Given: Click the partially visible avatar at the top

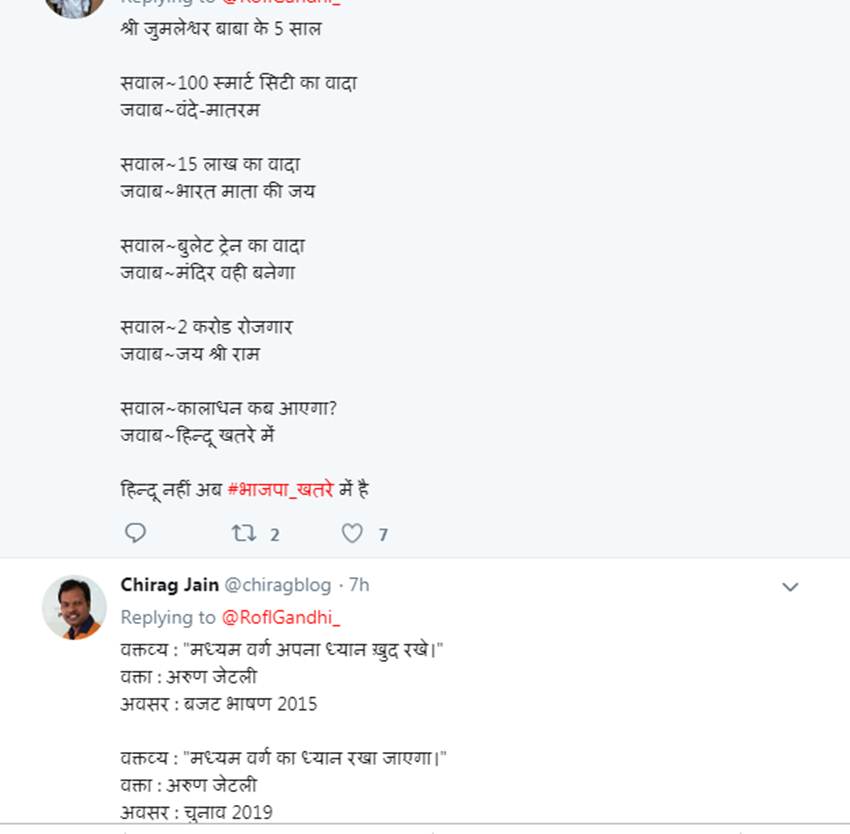Looking at the screenshot, I should [74, 6].
